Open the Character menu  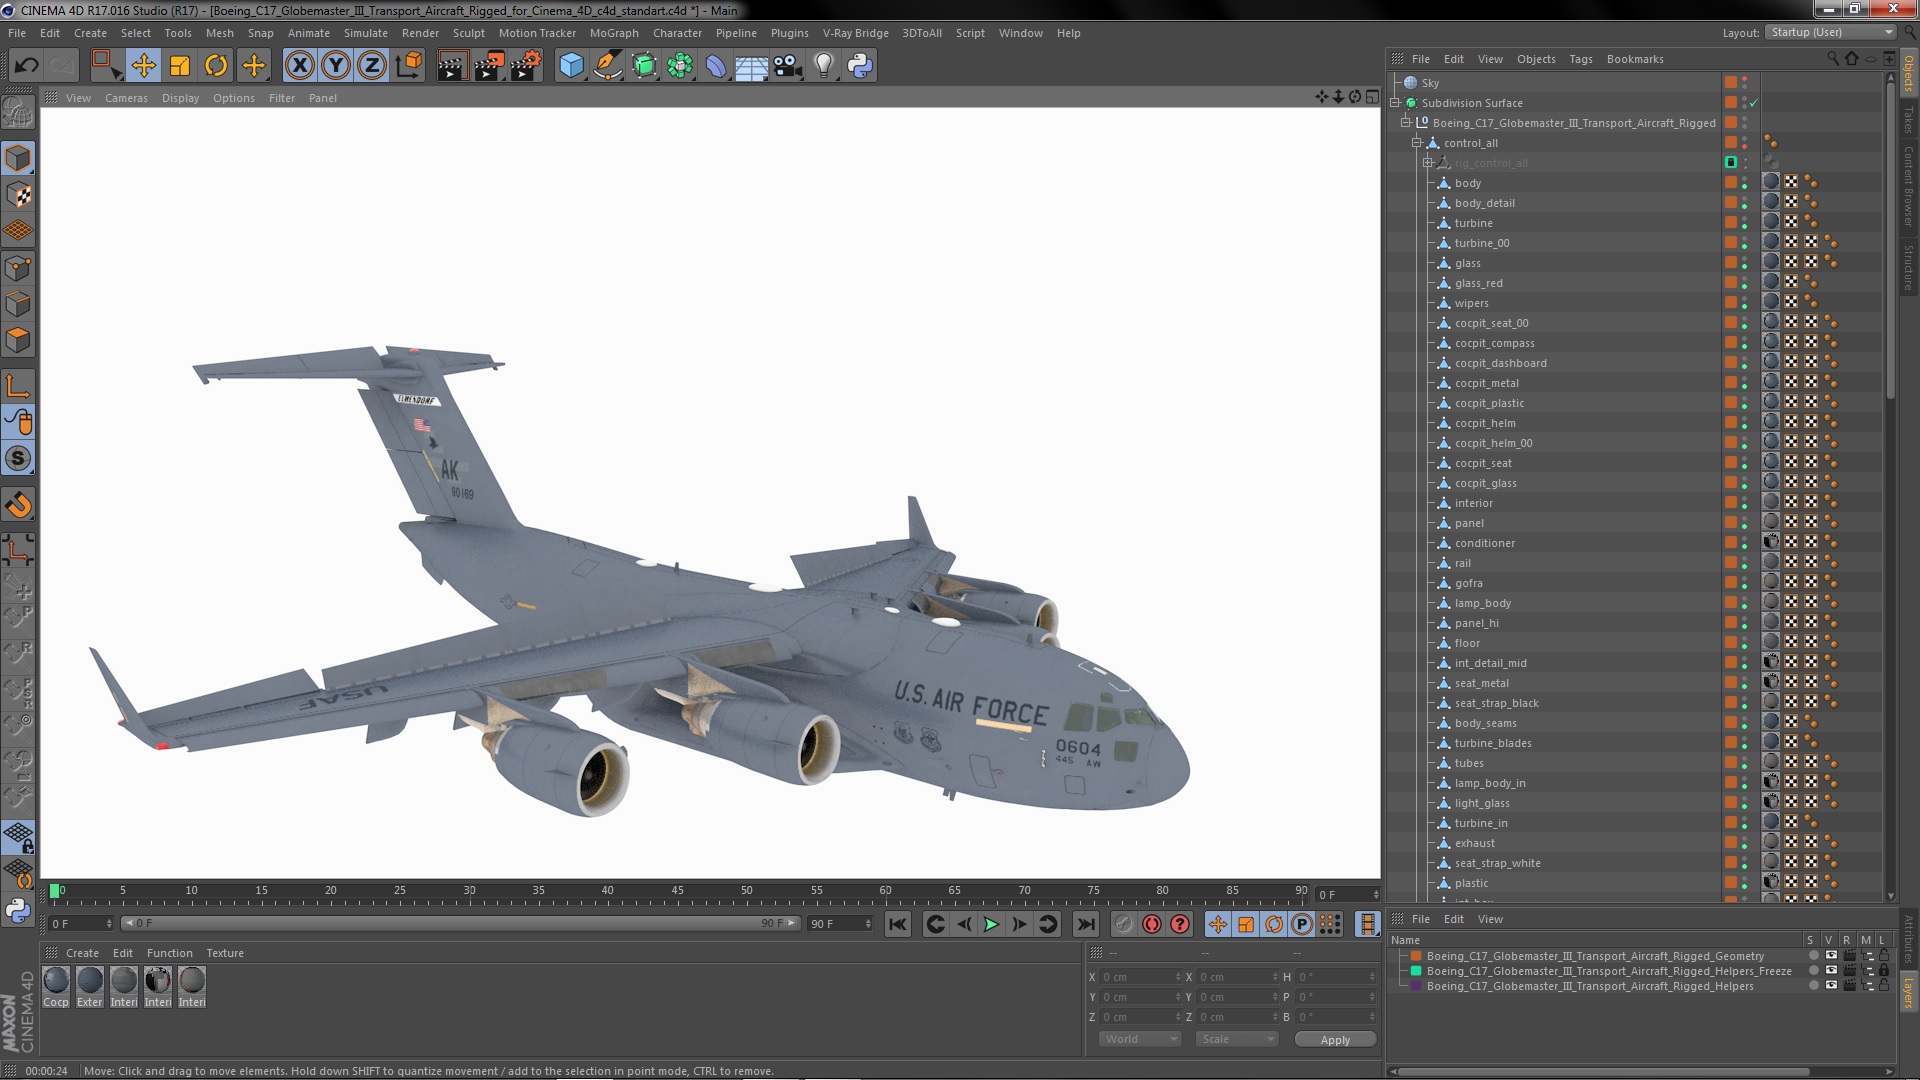coord(677,33)
